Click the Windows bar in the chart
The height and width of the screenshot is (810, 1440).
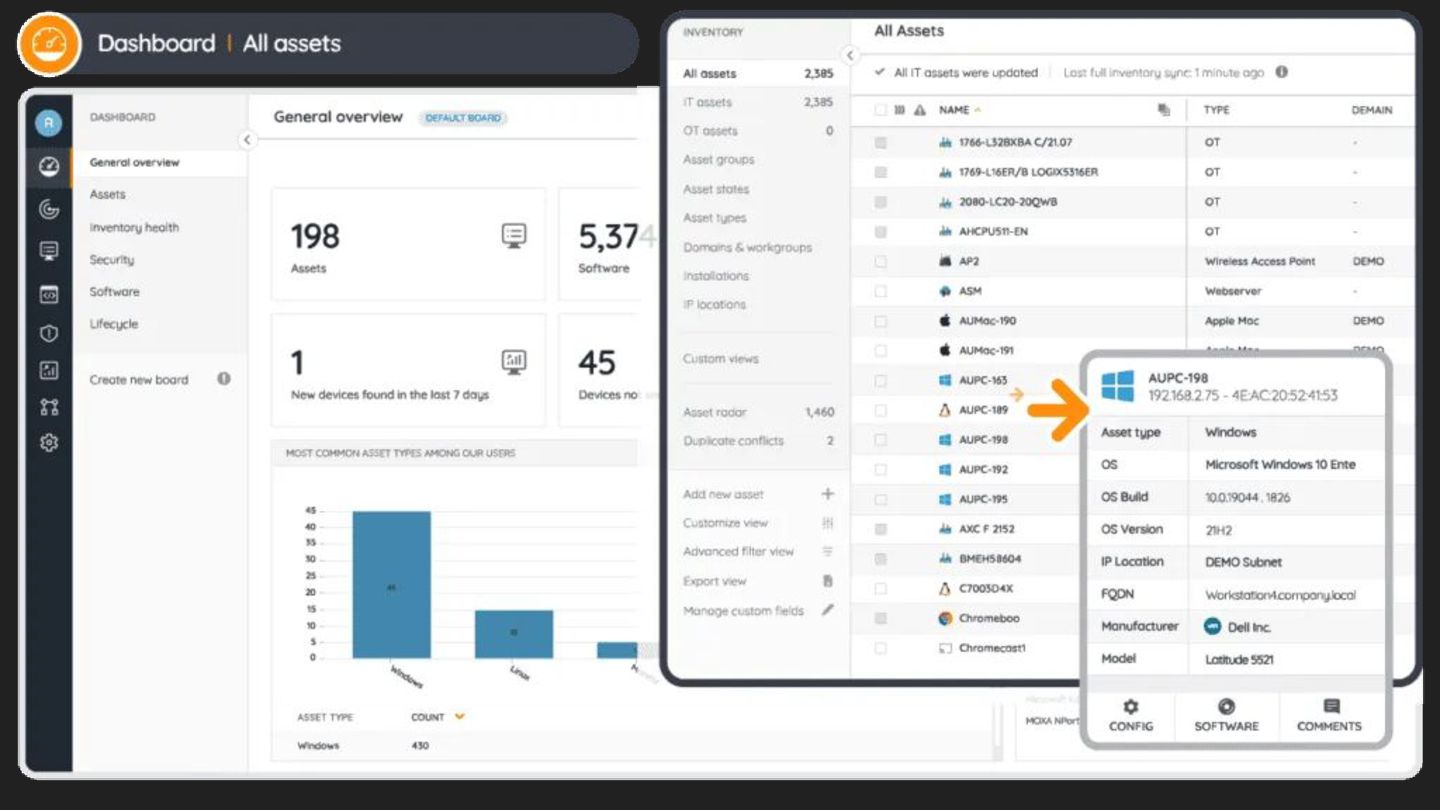391,585
